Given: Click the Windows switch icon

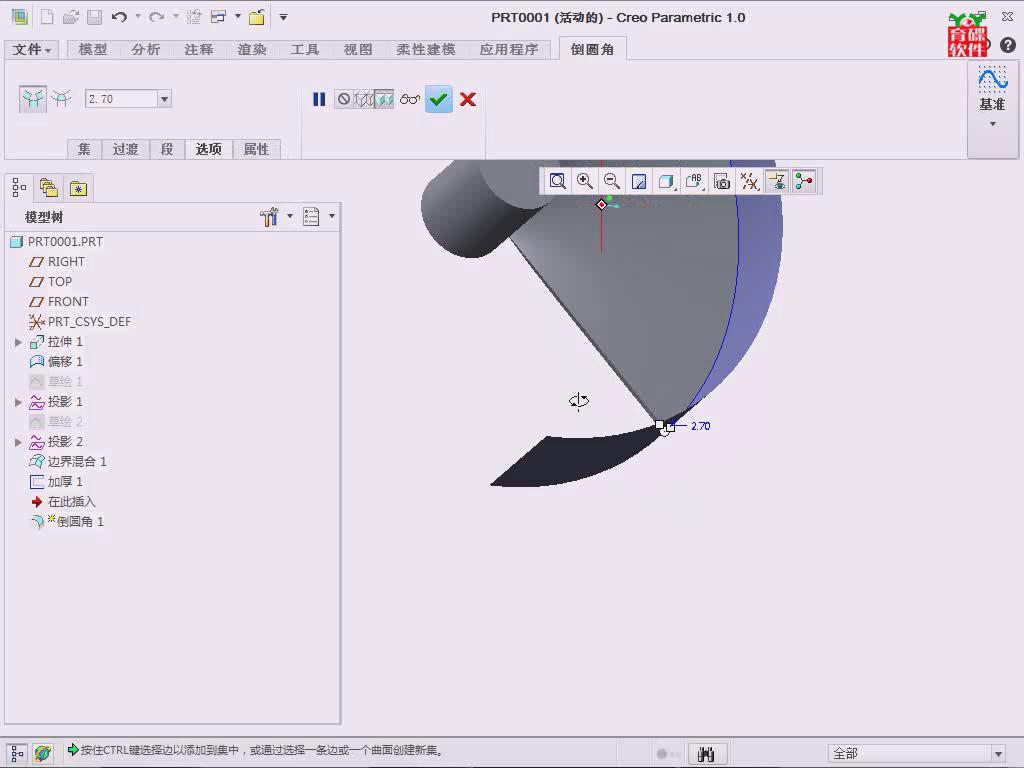Looking at the screenshot, I should point(218,17).
